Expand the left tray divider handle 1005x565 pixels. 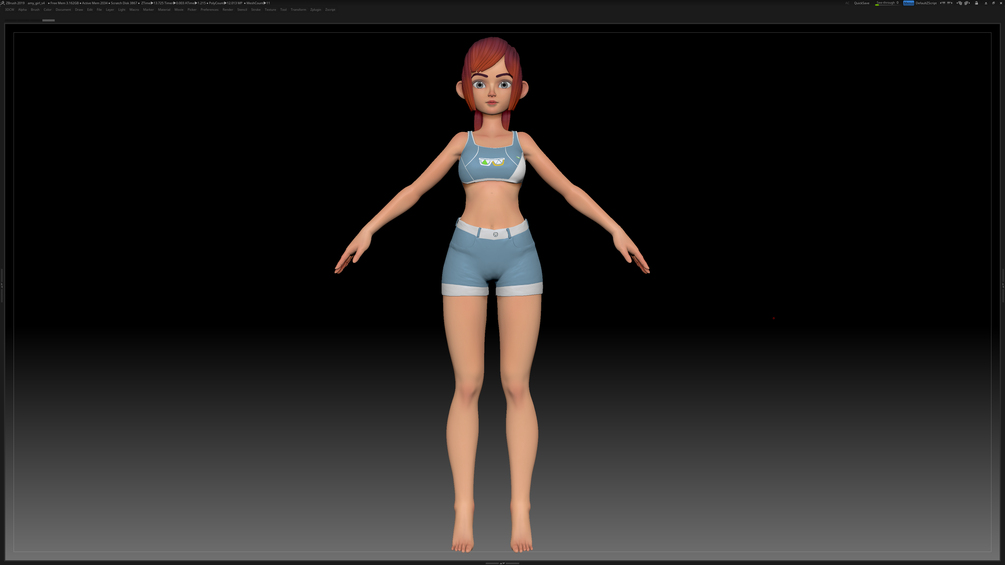2,285
